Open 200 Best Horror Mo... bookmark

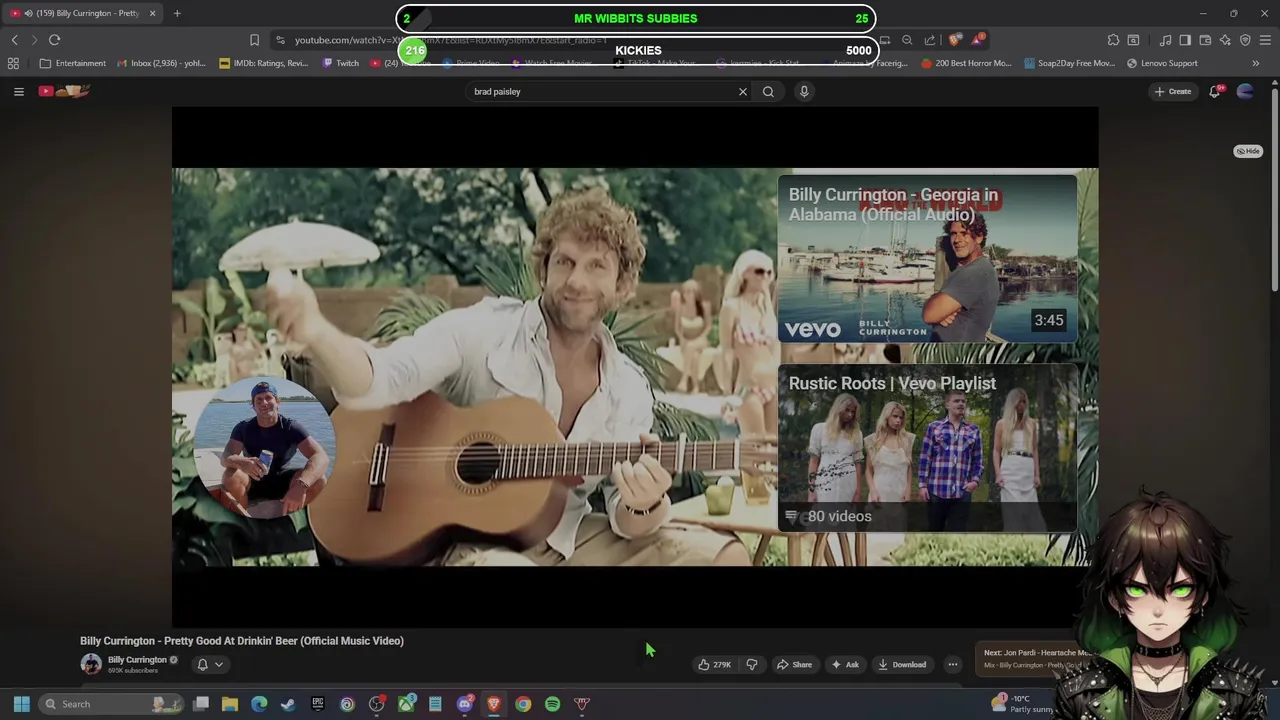966,63
